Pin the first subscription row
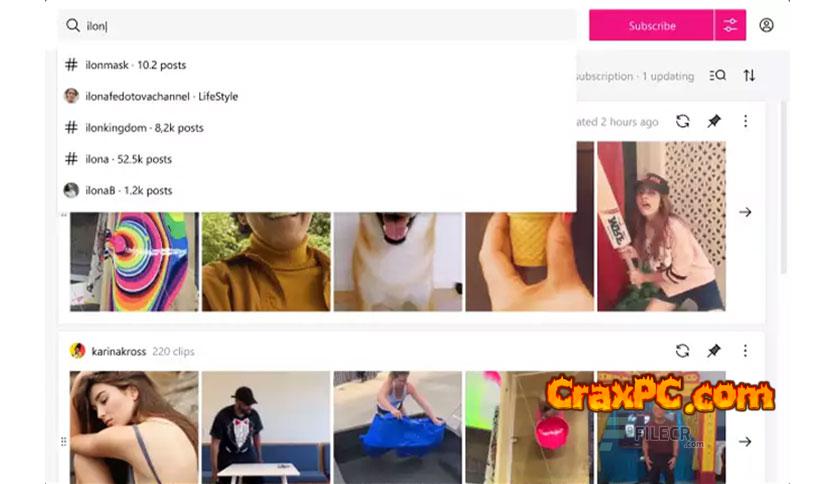Viewport: 836px width, 484px height. click(714, 121)
